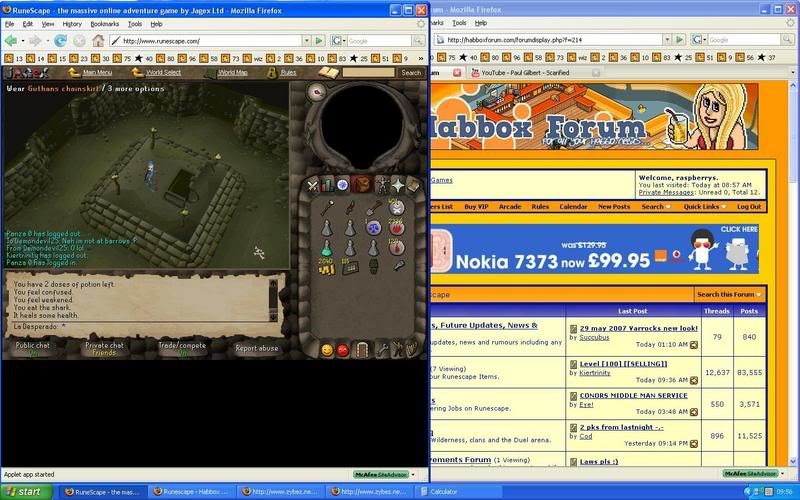This screenshot has height=500, width=800.
Task: Toggle the Public chat setting
Action: pos(33,348)
